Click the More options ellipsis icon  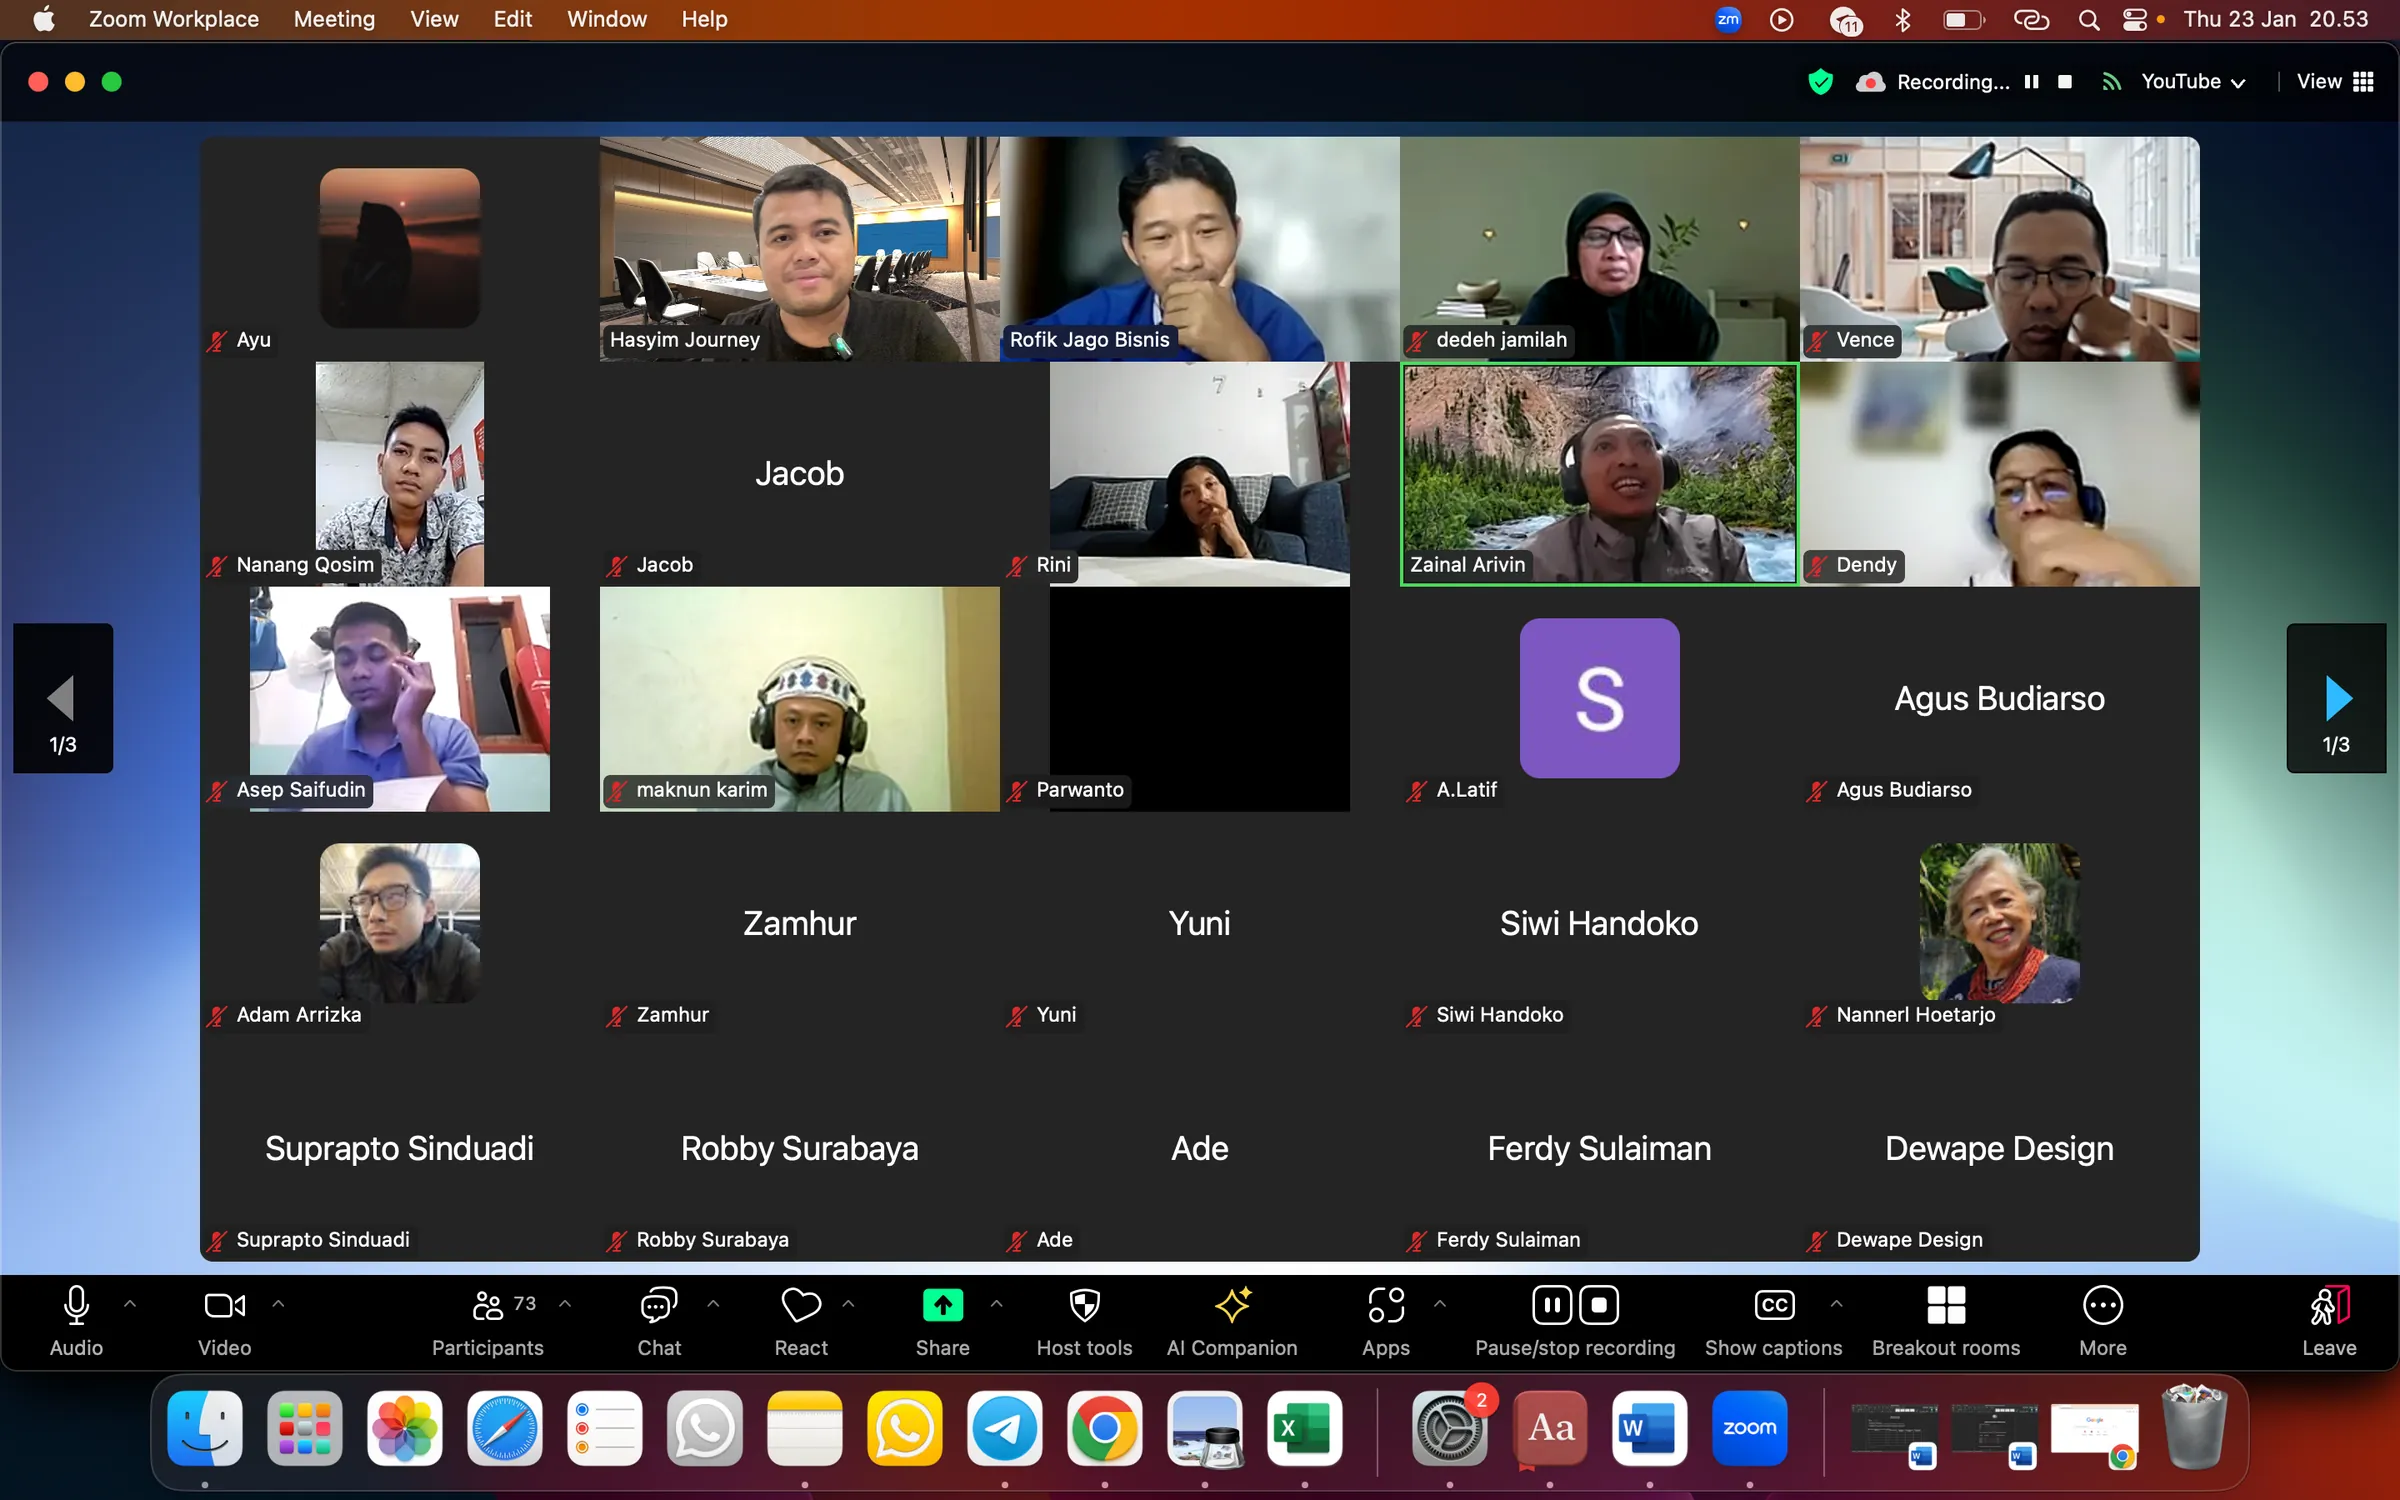coord(2102,1305)
